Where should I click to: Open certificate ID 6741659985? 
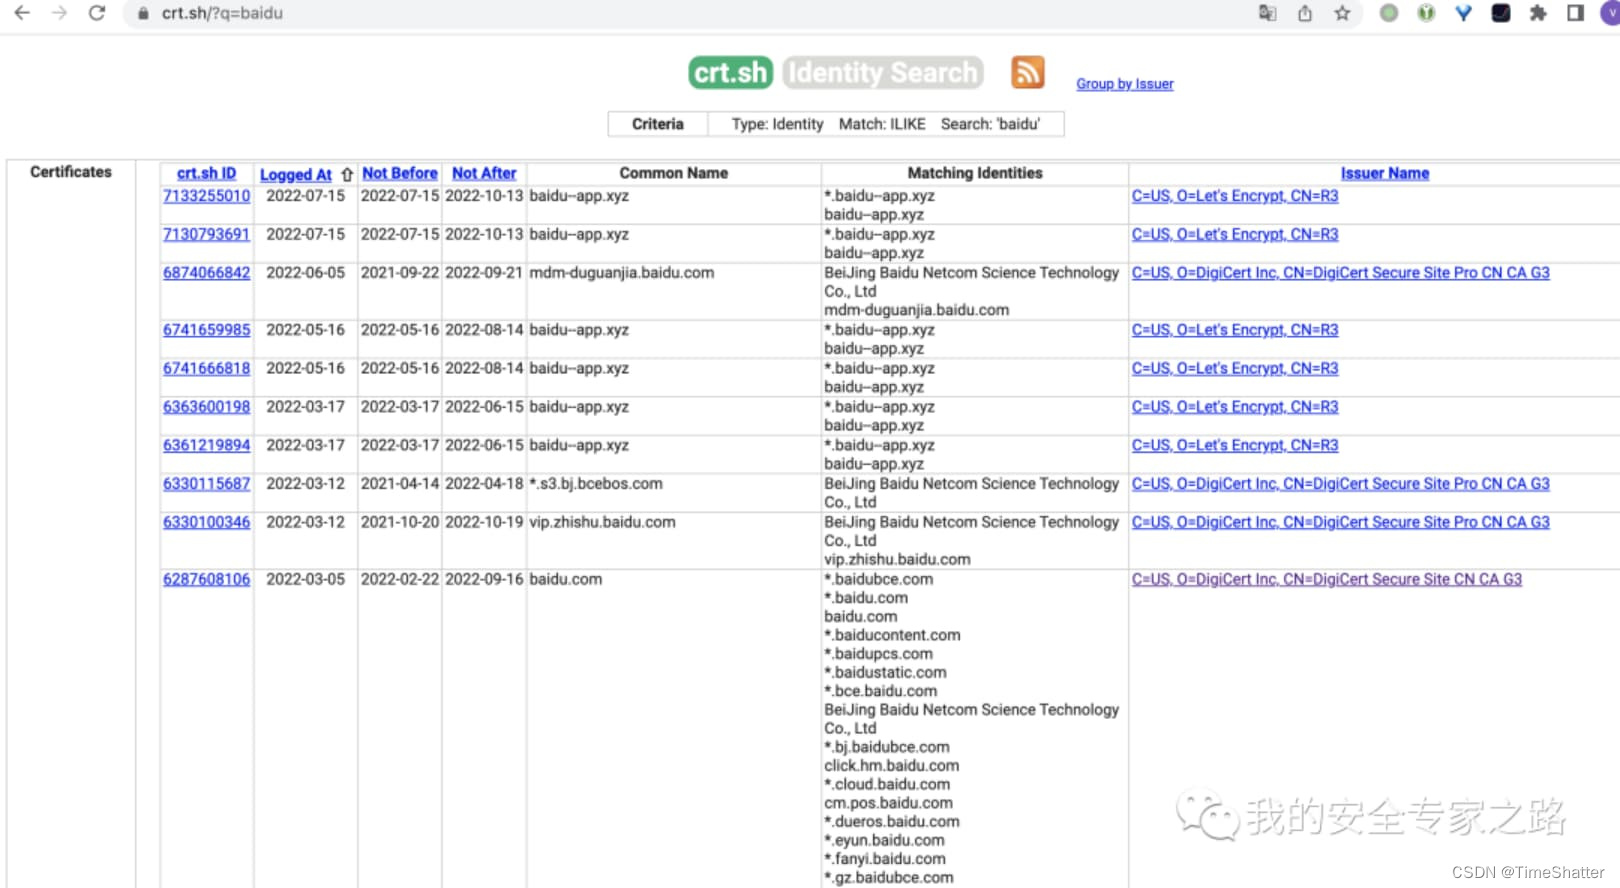point(206,330)
